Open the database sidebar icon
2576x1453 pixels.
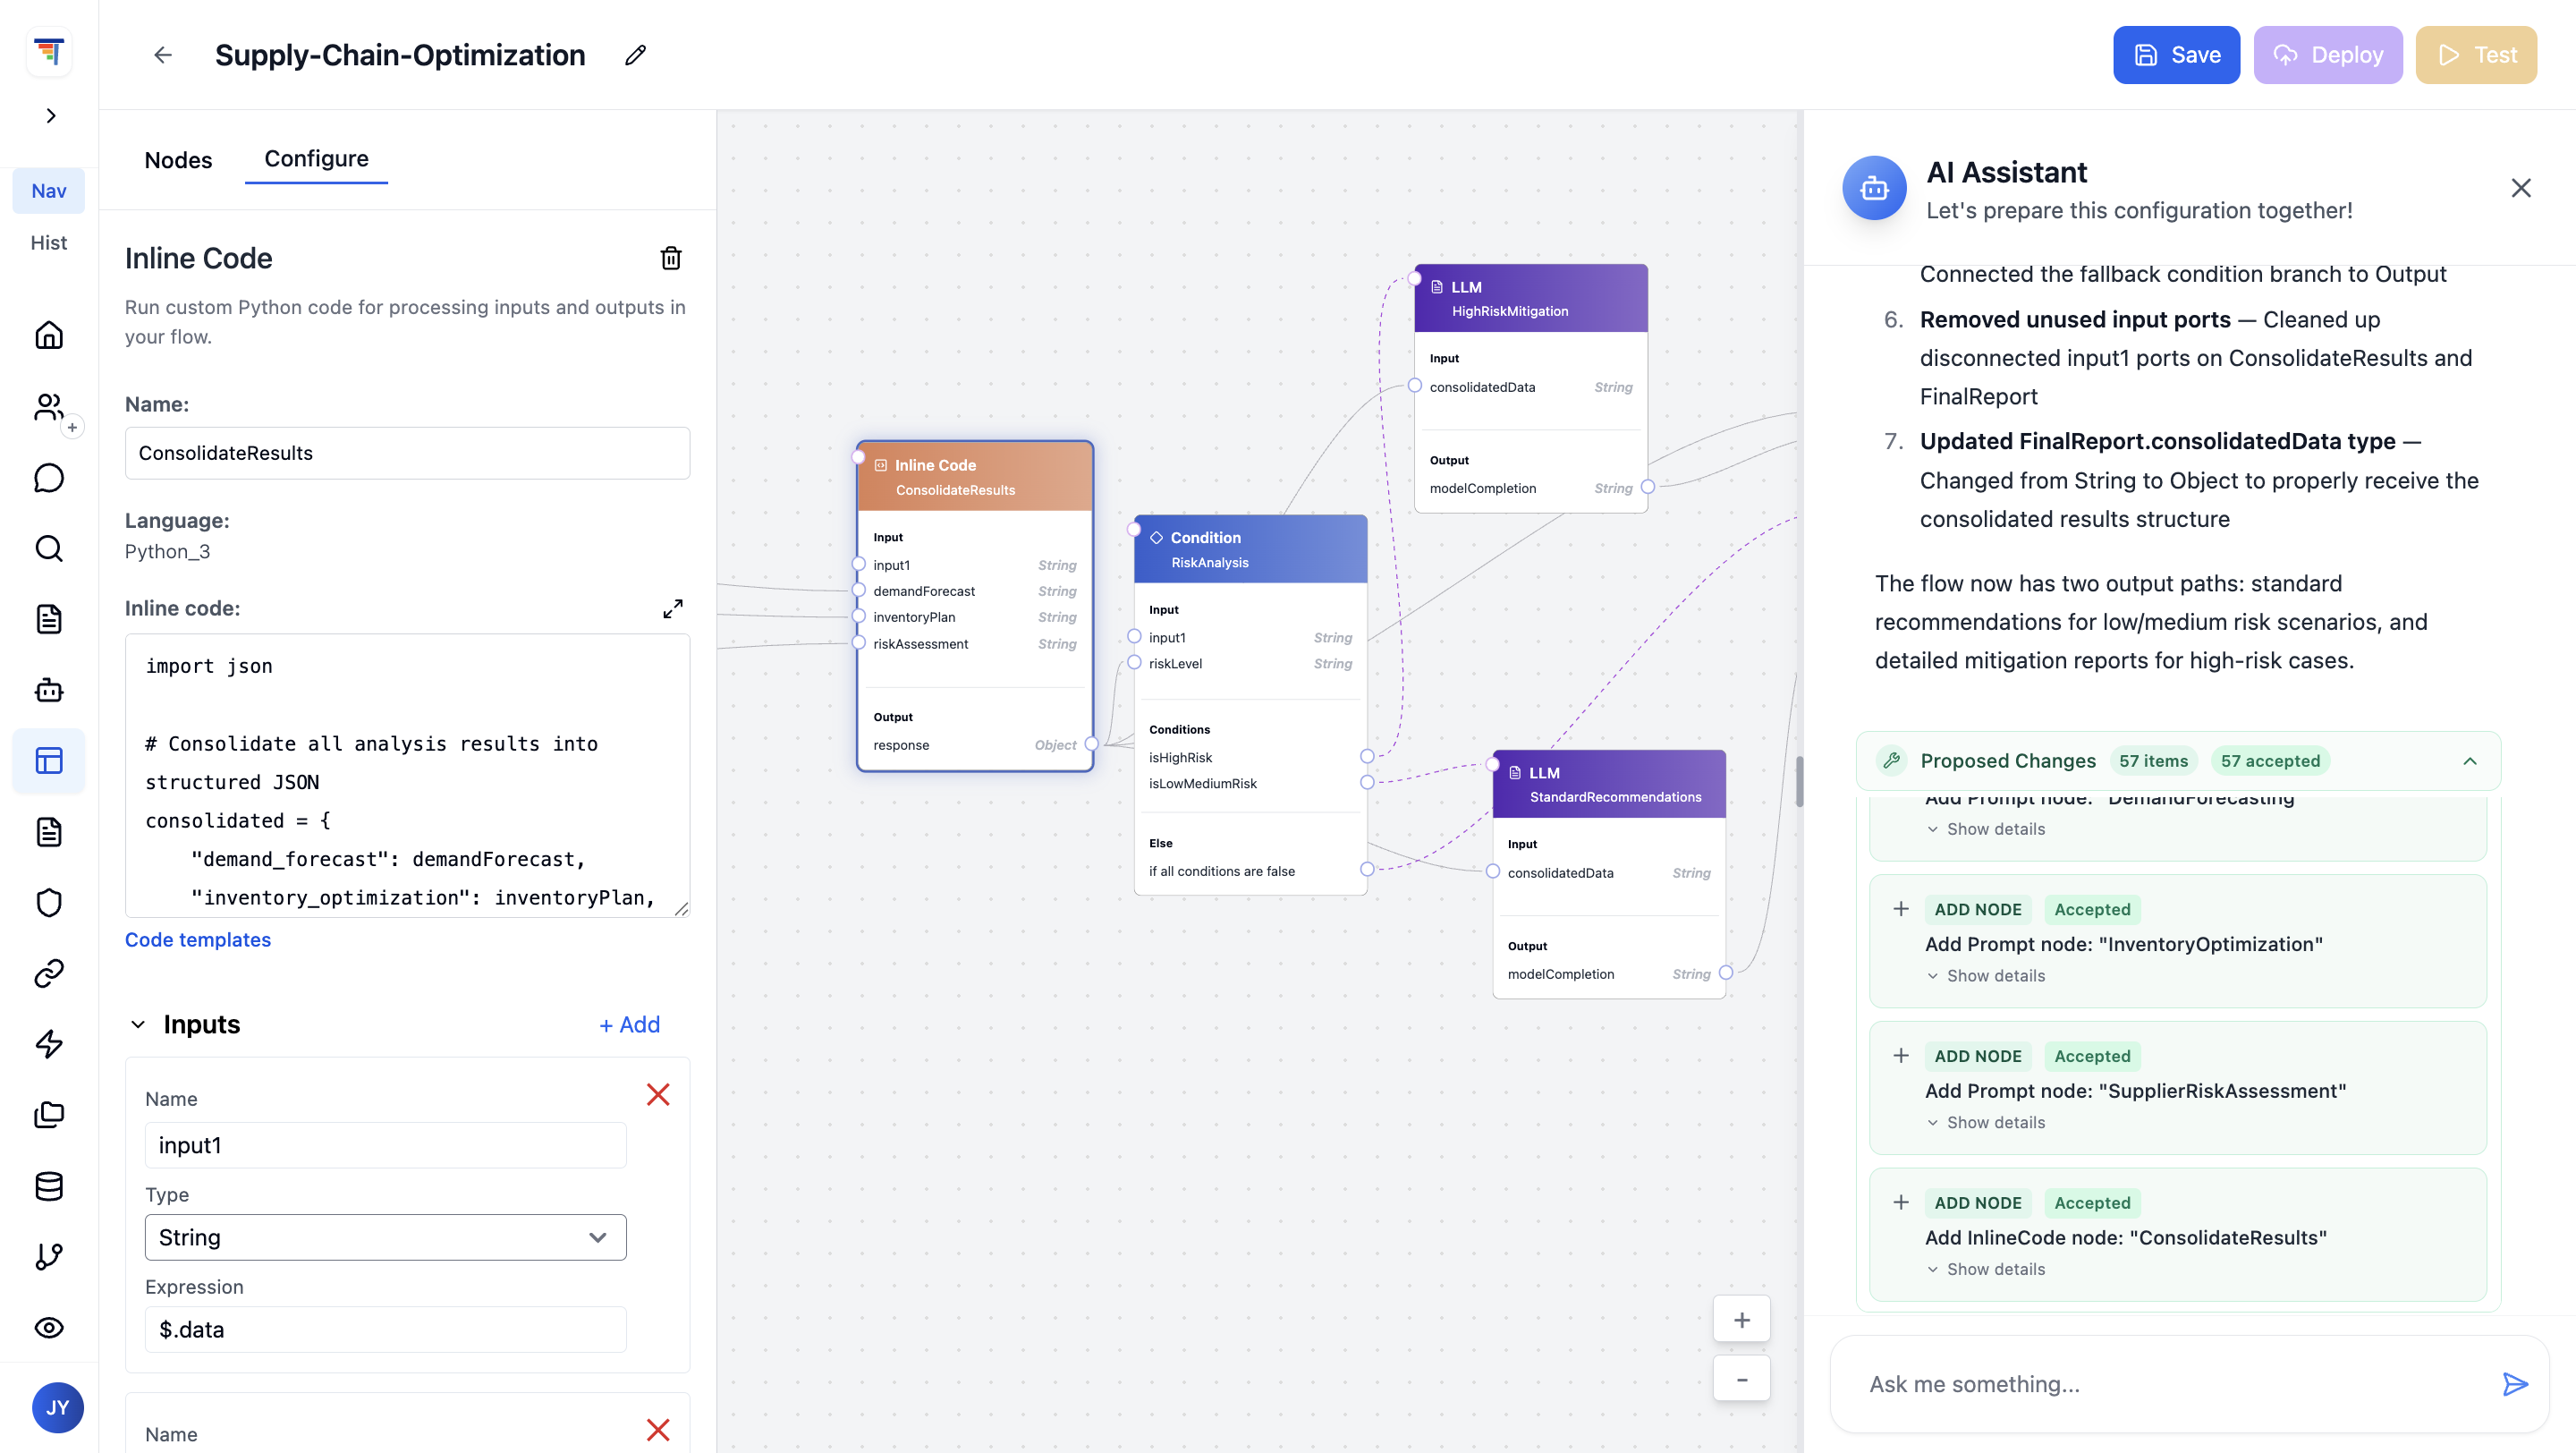click(x=49, y=1186)
